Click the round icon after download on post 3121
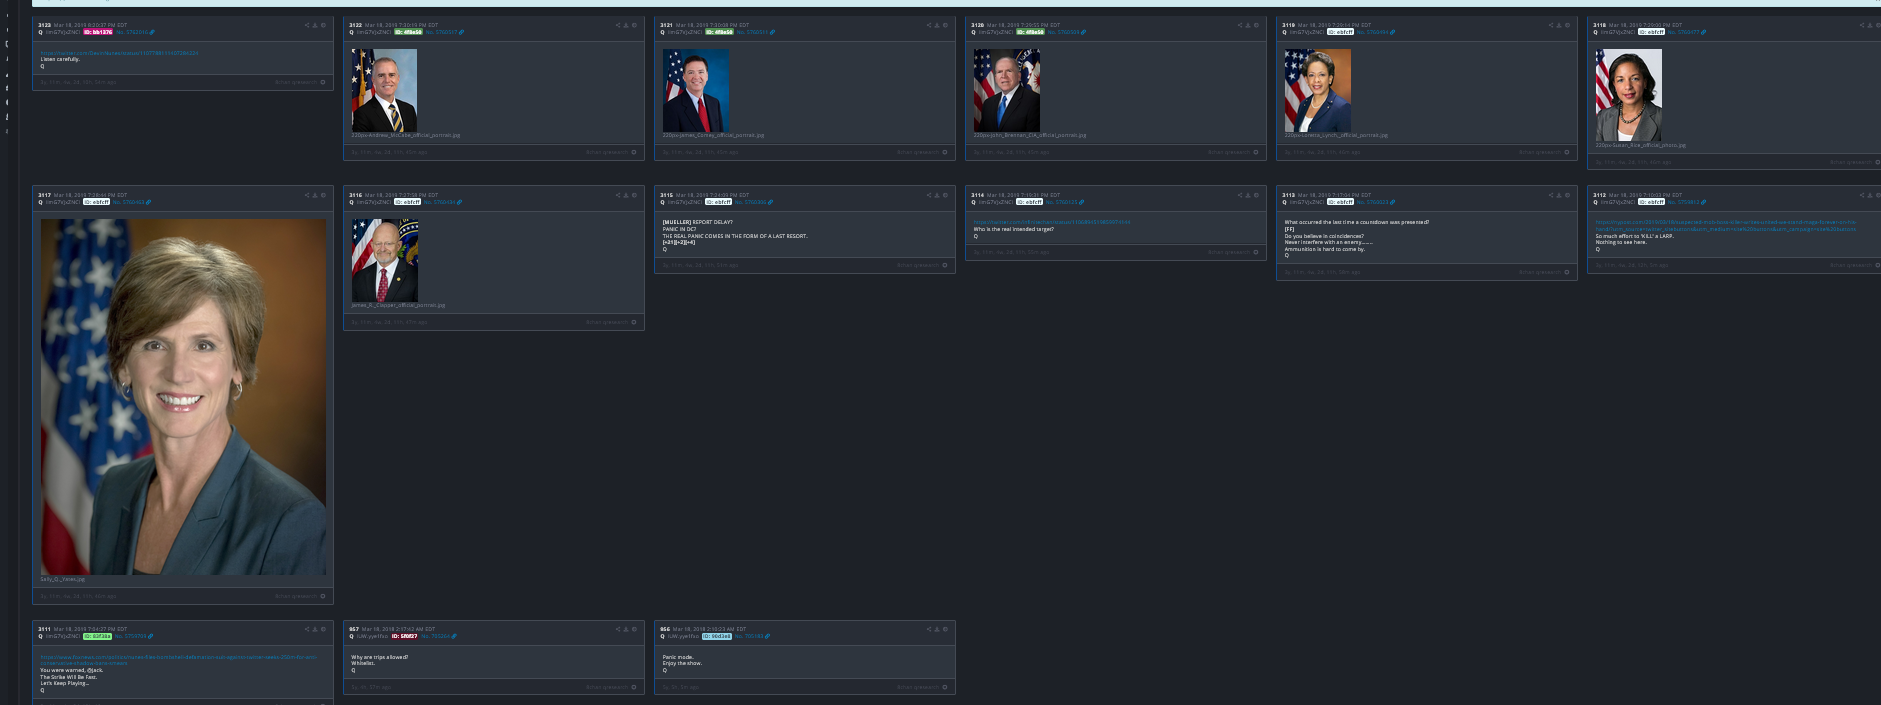The image size is (1881, 705). [945, 25]
